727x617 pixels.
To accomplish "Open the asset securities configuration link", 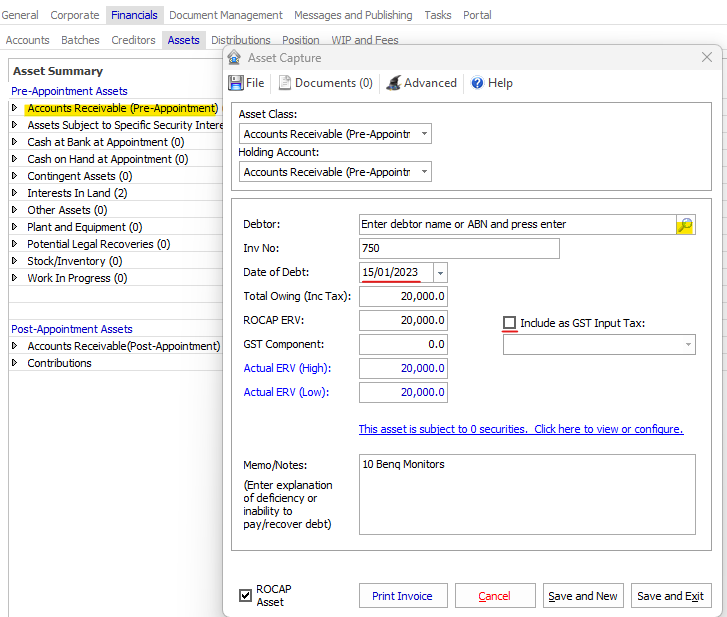I will (x=520, y=429).
